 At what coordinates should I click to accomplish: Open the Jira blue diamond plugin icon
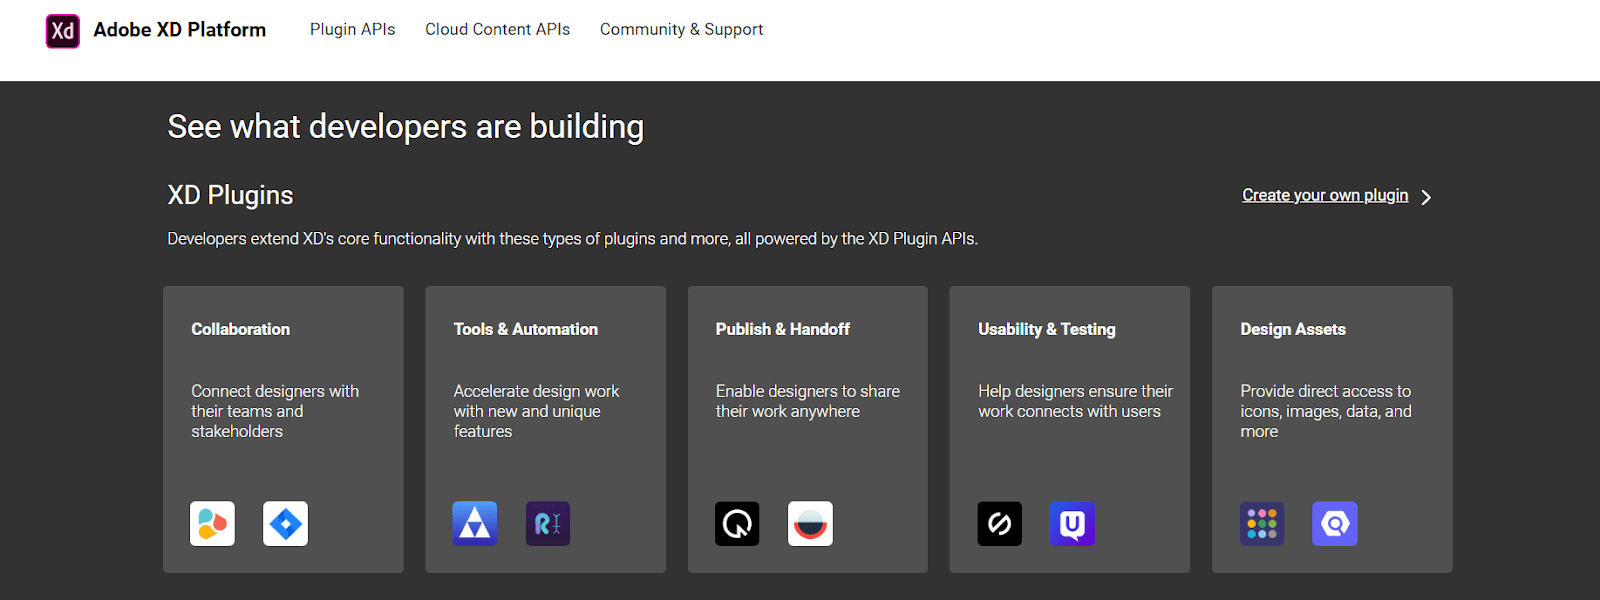[x=286, y=524]
